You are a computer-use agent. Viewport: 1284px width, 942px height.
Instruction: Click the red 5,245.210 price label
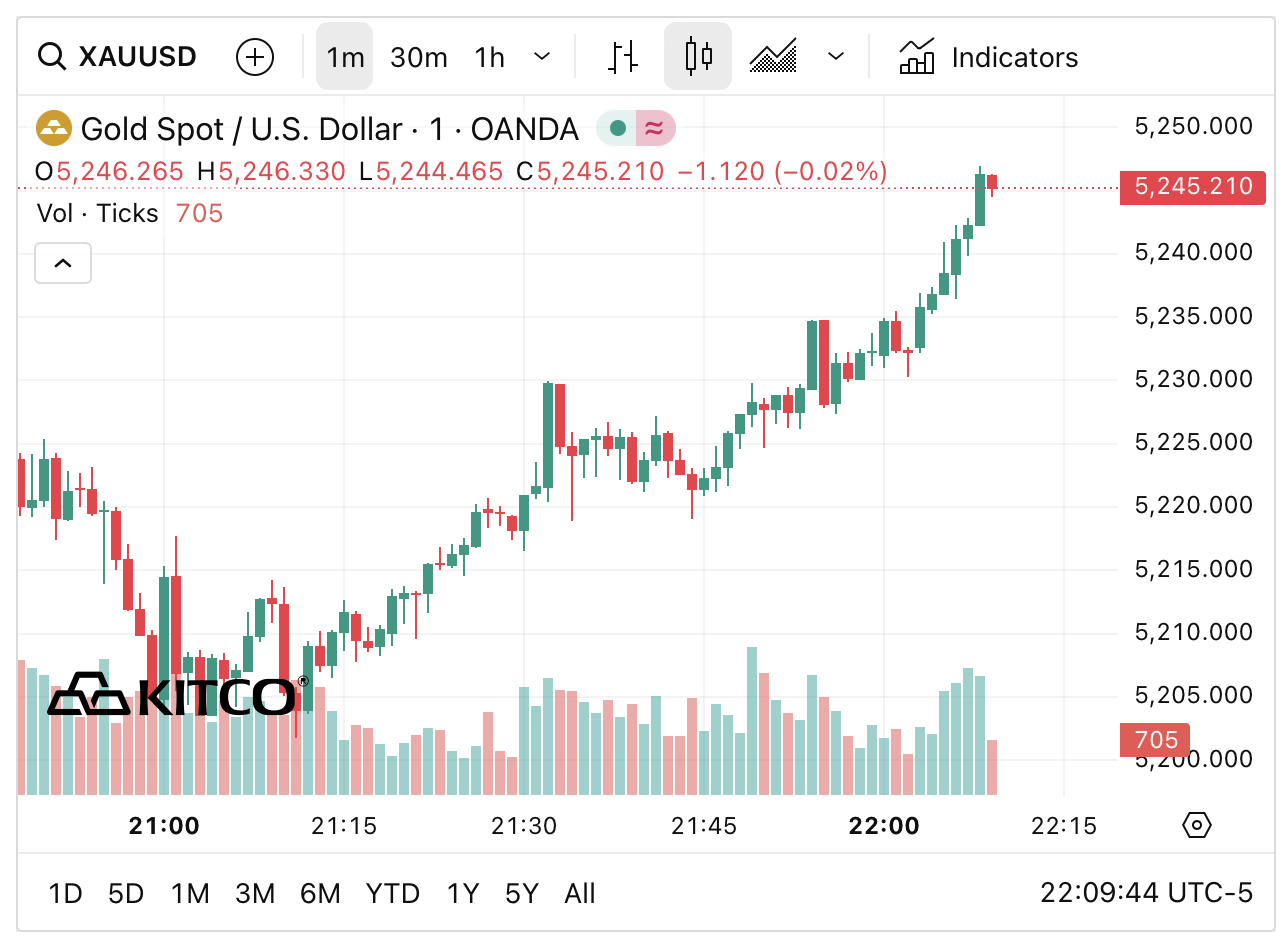tap(1192, 187)
